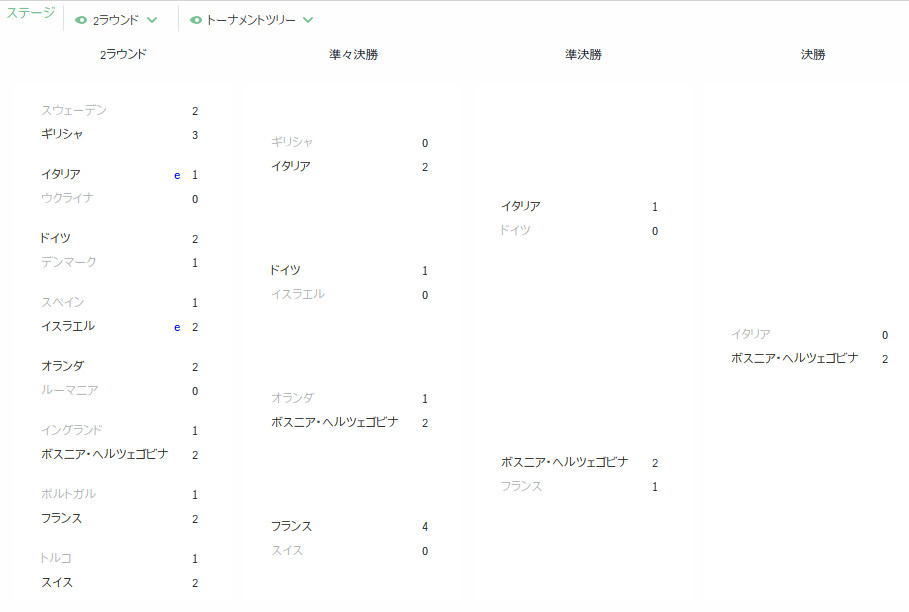Click ボスニア・ヘルツェゴビナ in the 2ラウンド bracket
The image size is (909, 612).
coord(104,454)
